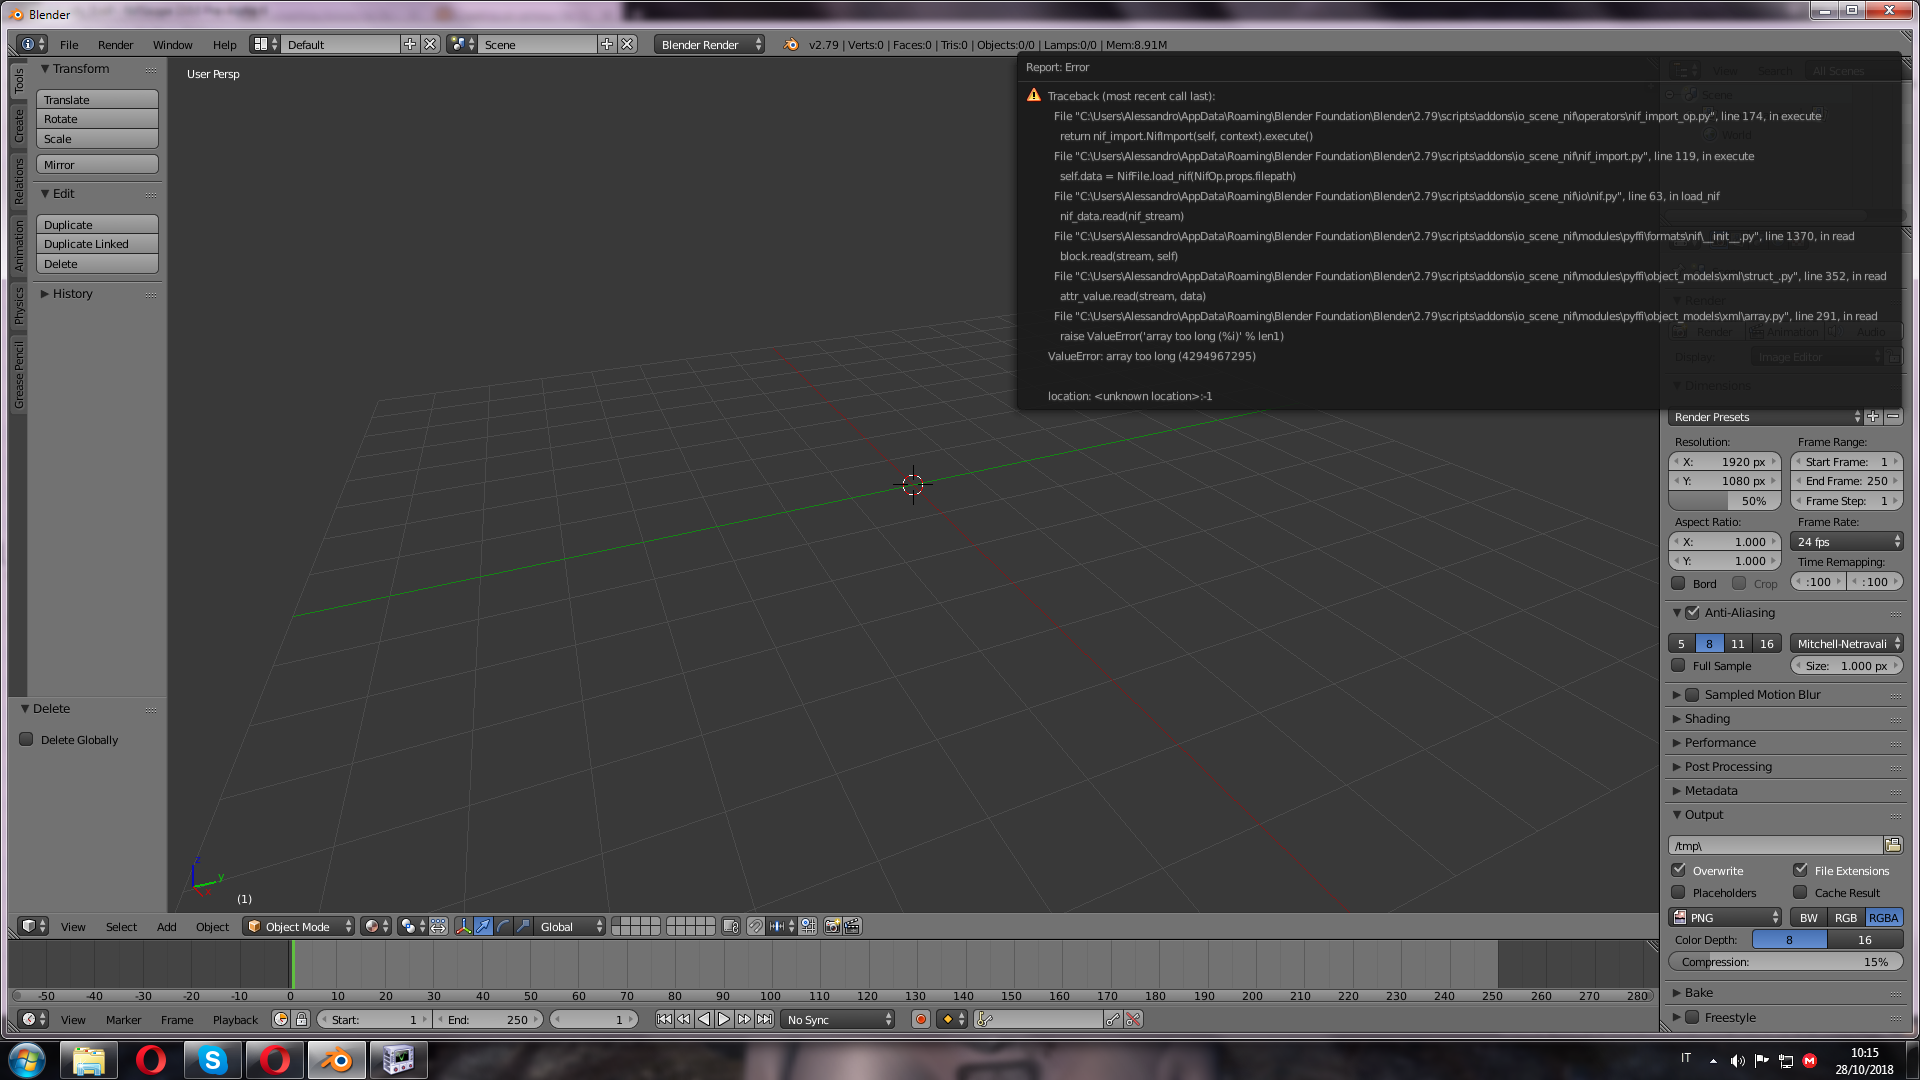Open the Render menu in top bar
This screenshot has height=1080, width=1920.
[x=116, y=44]
